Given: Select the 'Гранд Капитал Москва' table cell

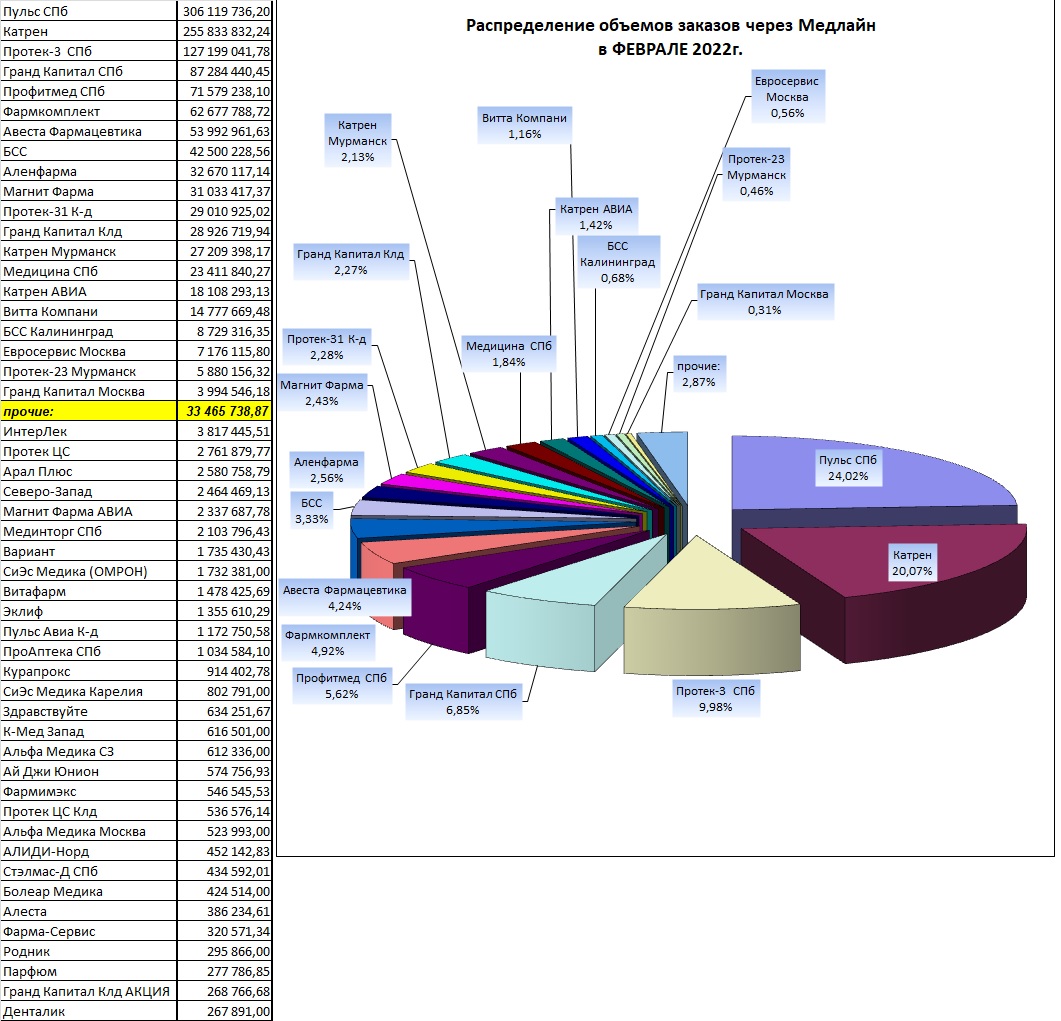Looking at the screenshot, I should [x=88, y=391].
